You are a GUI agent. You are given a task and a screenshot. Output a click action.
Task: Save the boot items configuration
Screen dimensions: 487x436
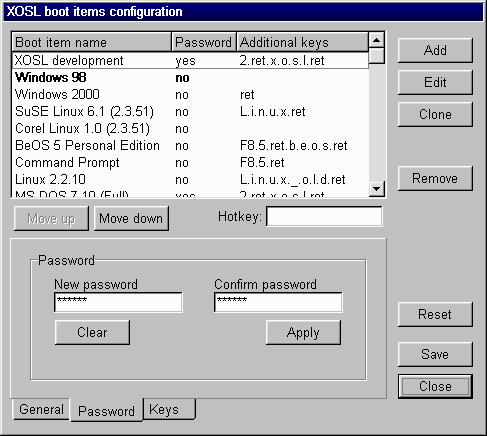pyautogui.click(x=435, y=354)
